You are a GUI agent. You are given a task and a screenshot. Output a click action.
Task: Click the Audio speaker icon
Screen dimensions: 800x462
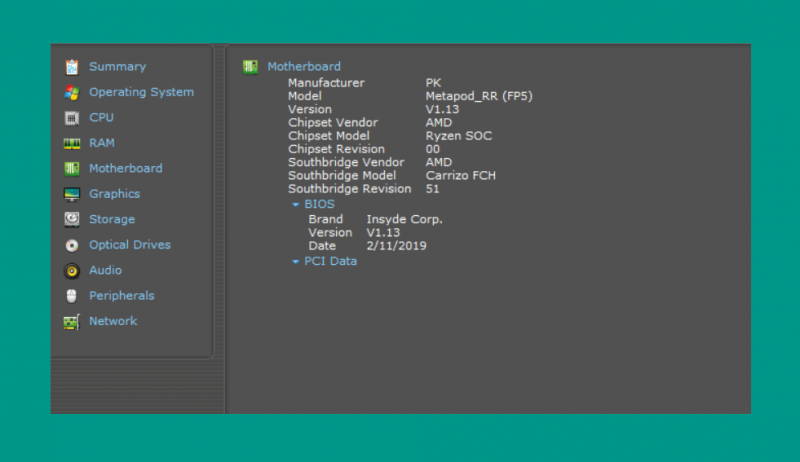[x=72, y=271]
